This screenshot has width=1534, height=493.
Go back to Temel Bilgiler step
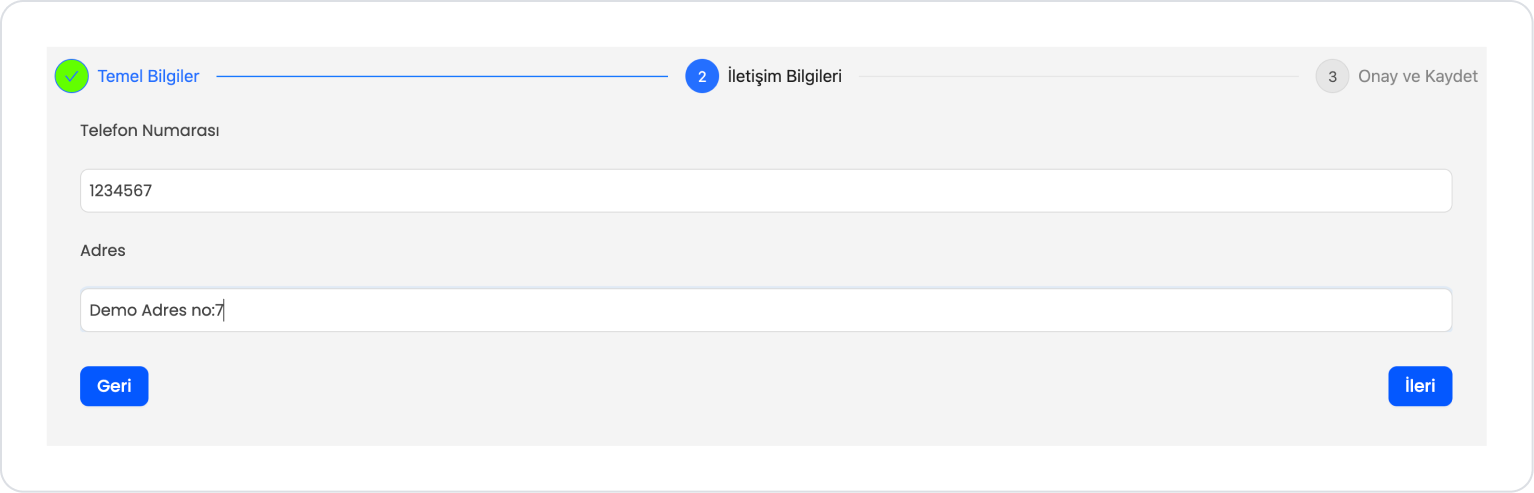[x=148, y=76]
